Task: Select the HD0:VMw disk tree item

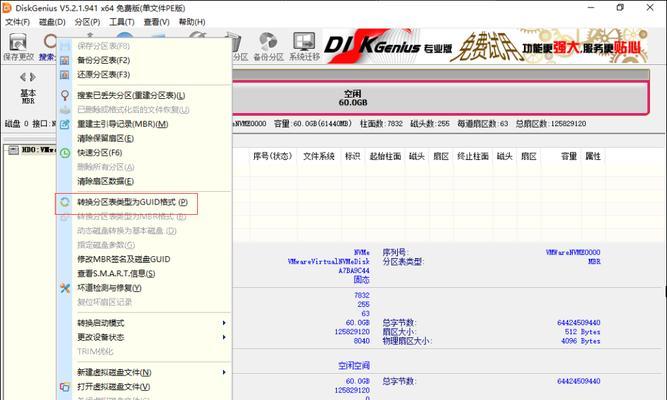Action: 38,150
